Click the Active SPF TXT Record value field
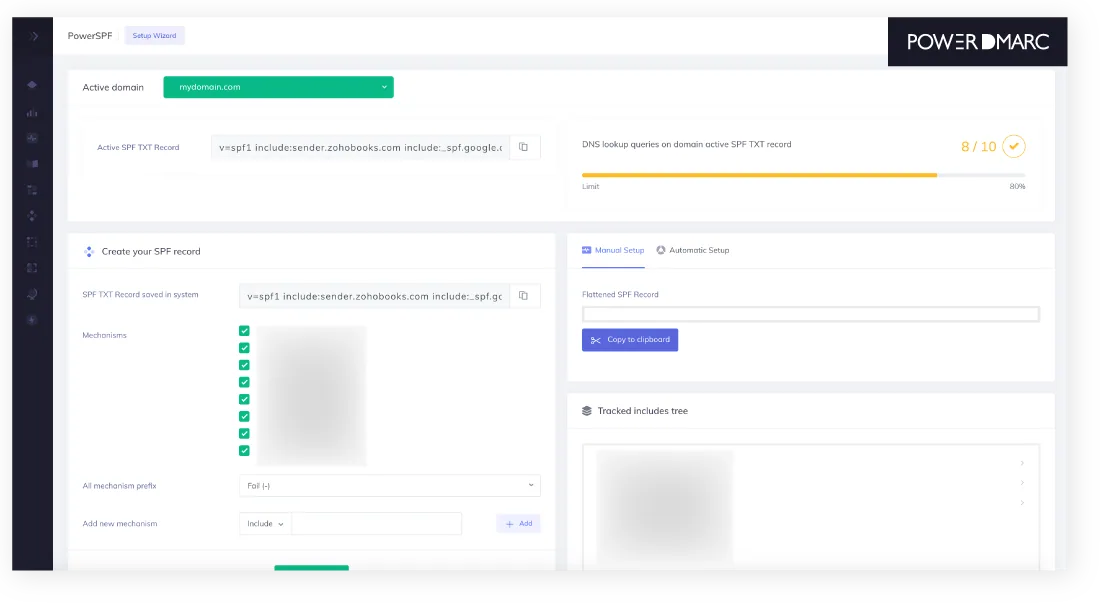1101x605 pixels. 360,147
